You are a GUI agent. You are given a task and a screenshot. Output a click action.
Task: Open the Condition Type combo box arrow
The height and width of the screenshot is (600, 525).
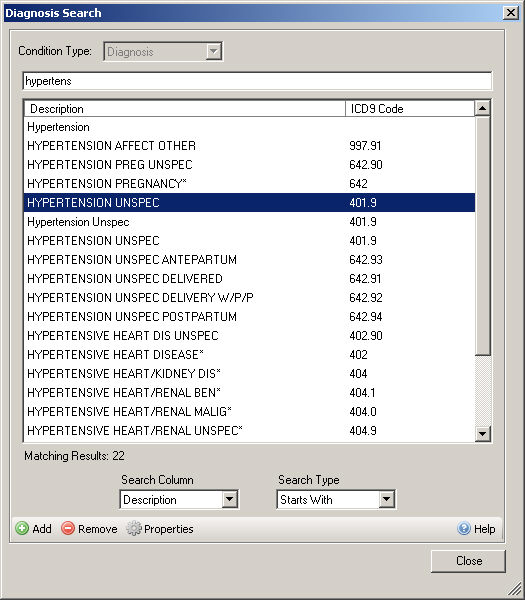coord(214,51)
